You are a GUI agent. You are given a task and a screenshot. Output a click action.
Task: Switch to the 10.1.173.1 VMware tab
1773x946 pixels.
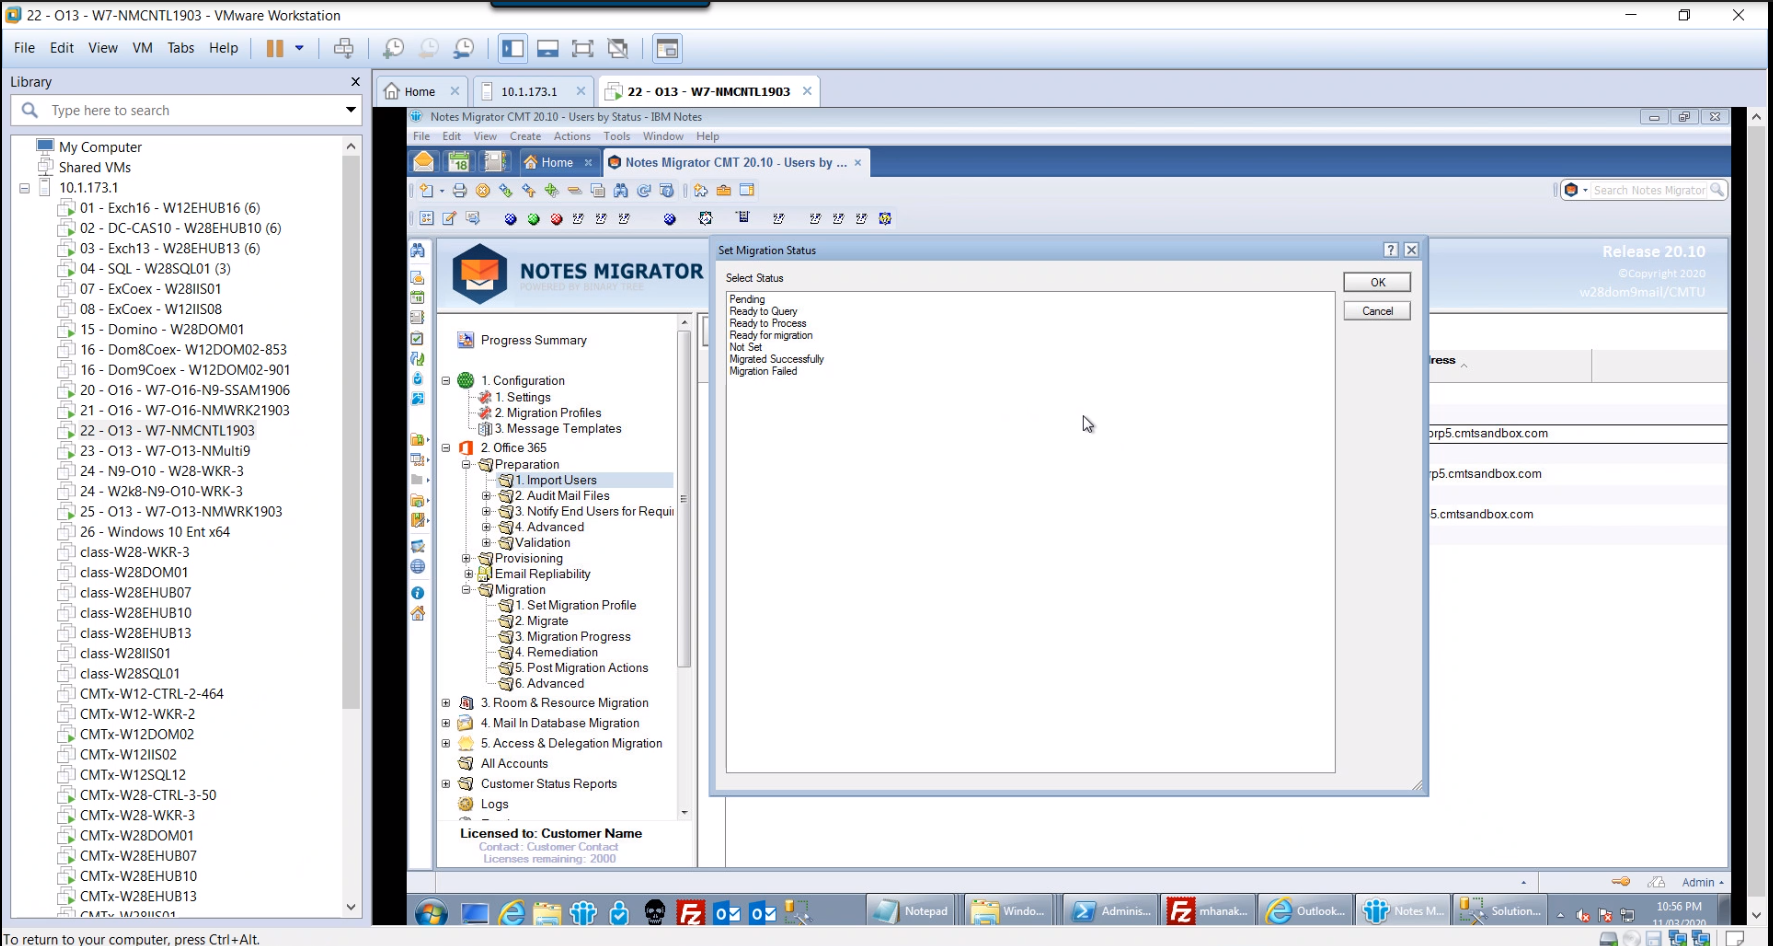pos(529,91)
